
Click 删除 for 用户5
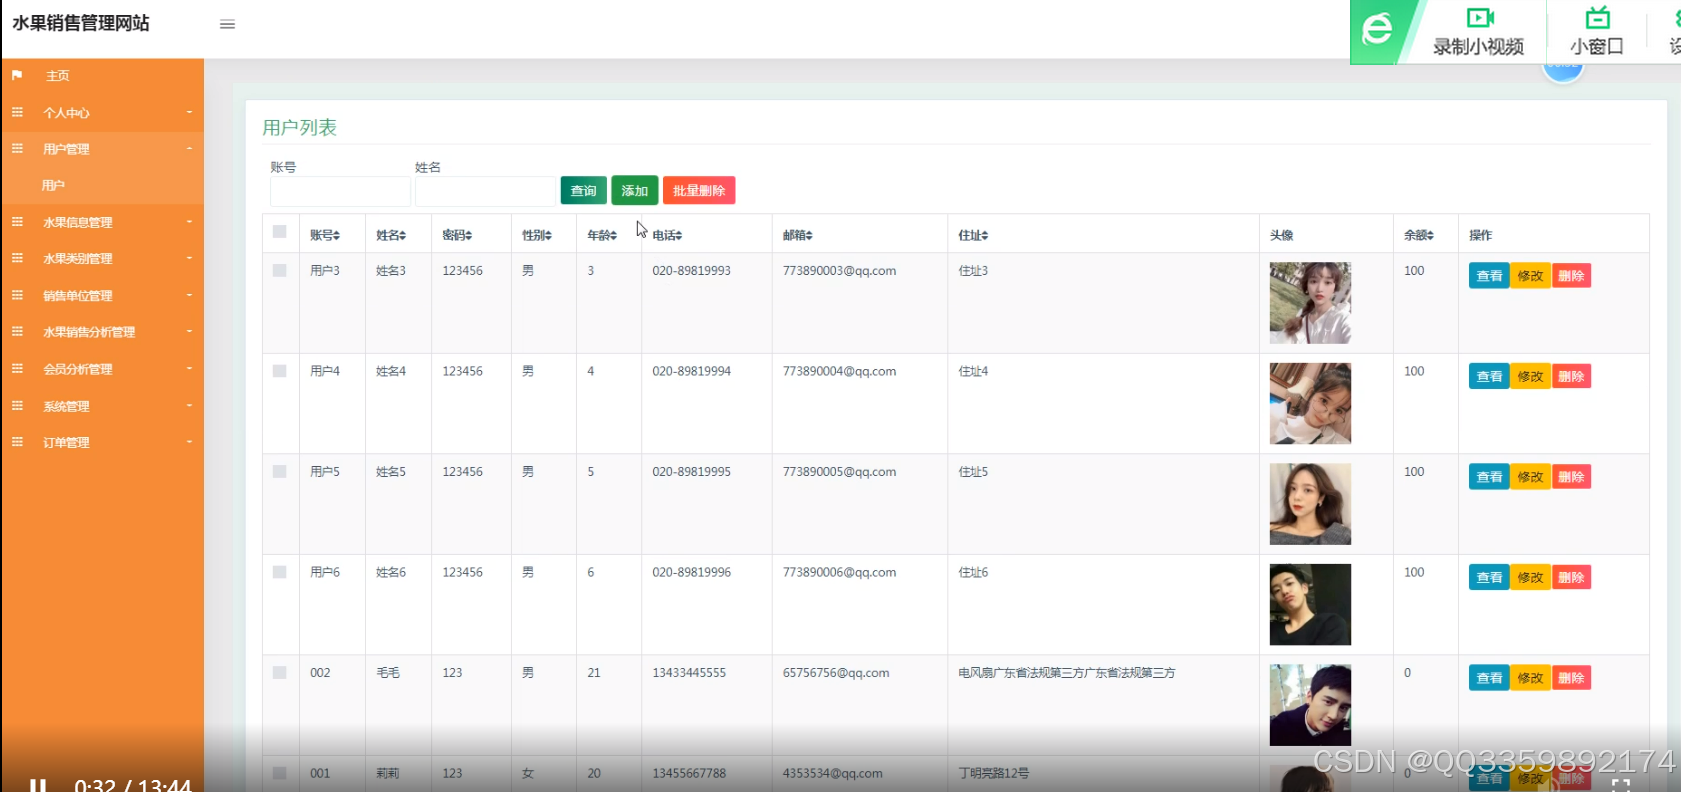[1571, 477]
